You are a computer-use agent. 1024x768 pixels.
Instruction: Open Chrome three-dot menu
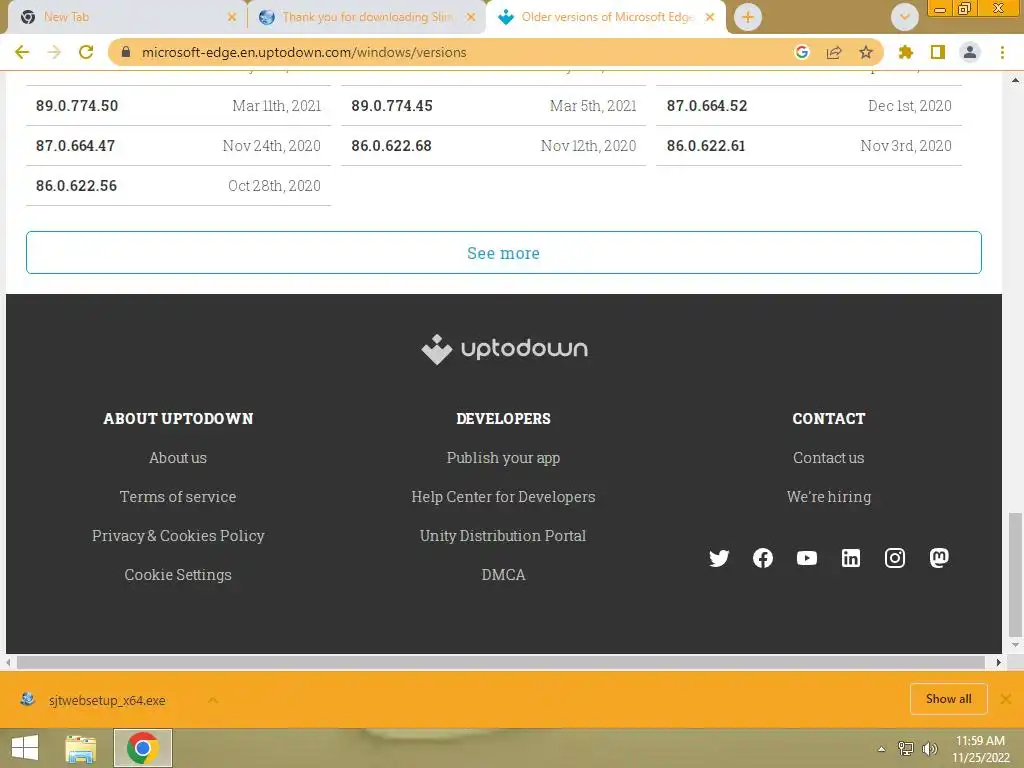tap(1002, 52)
